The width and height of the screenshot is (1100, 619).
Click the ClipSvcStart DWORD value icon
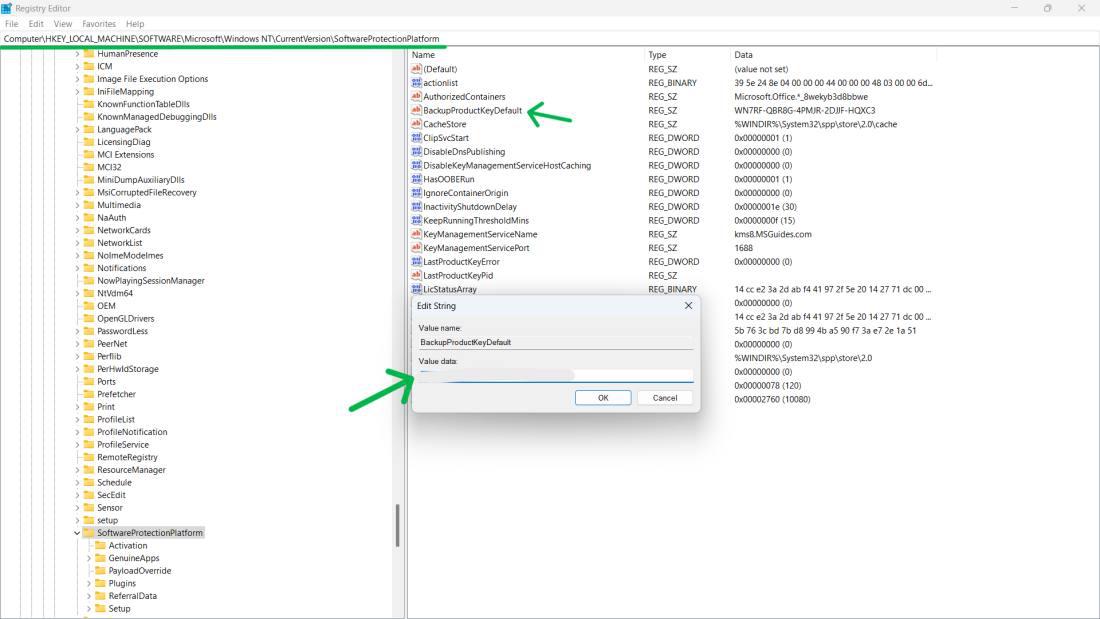click(x=416, y=138)
